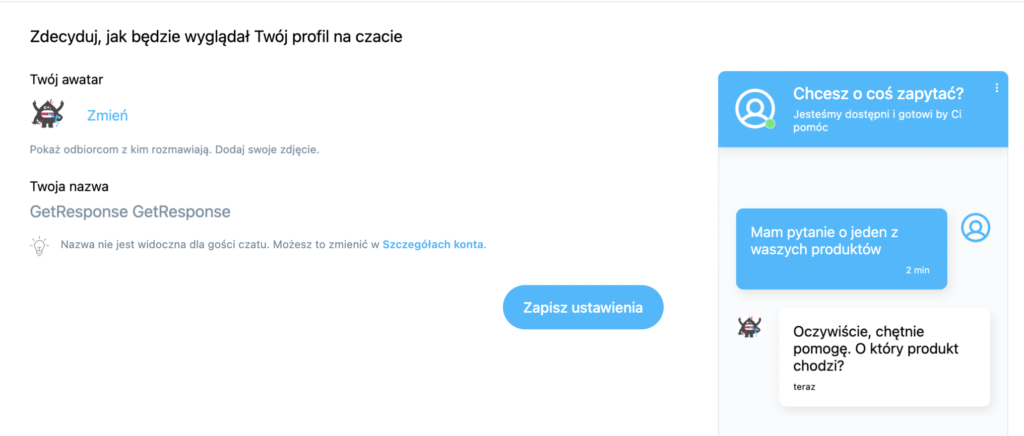Open the Szczegółach konta link
The width and height of the screenshot is (1024, 436).
click(433, 245)
